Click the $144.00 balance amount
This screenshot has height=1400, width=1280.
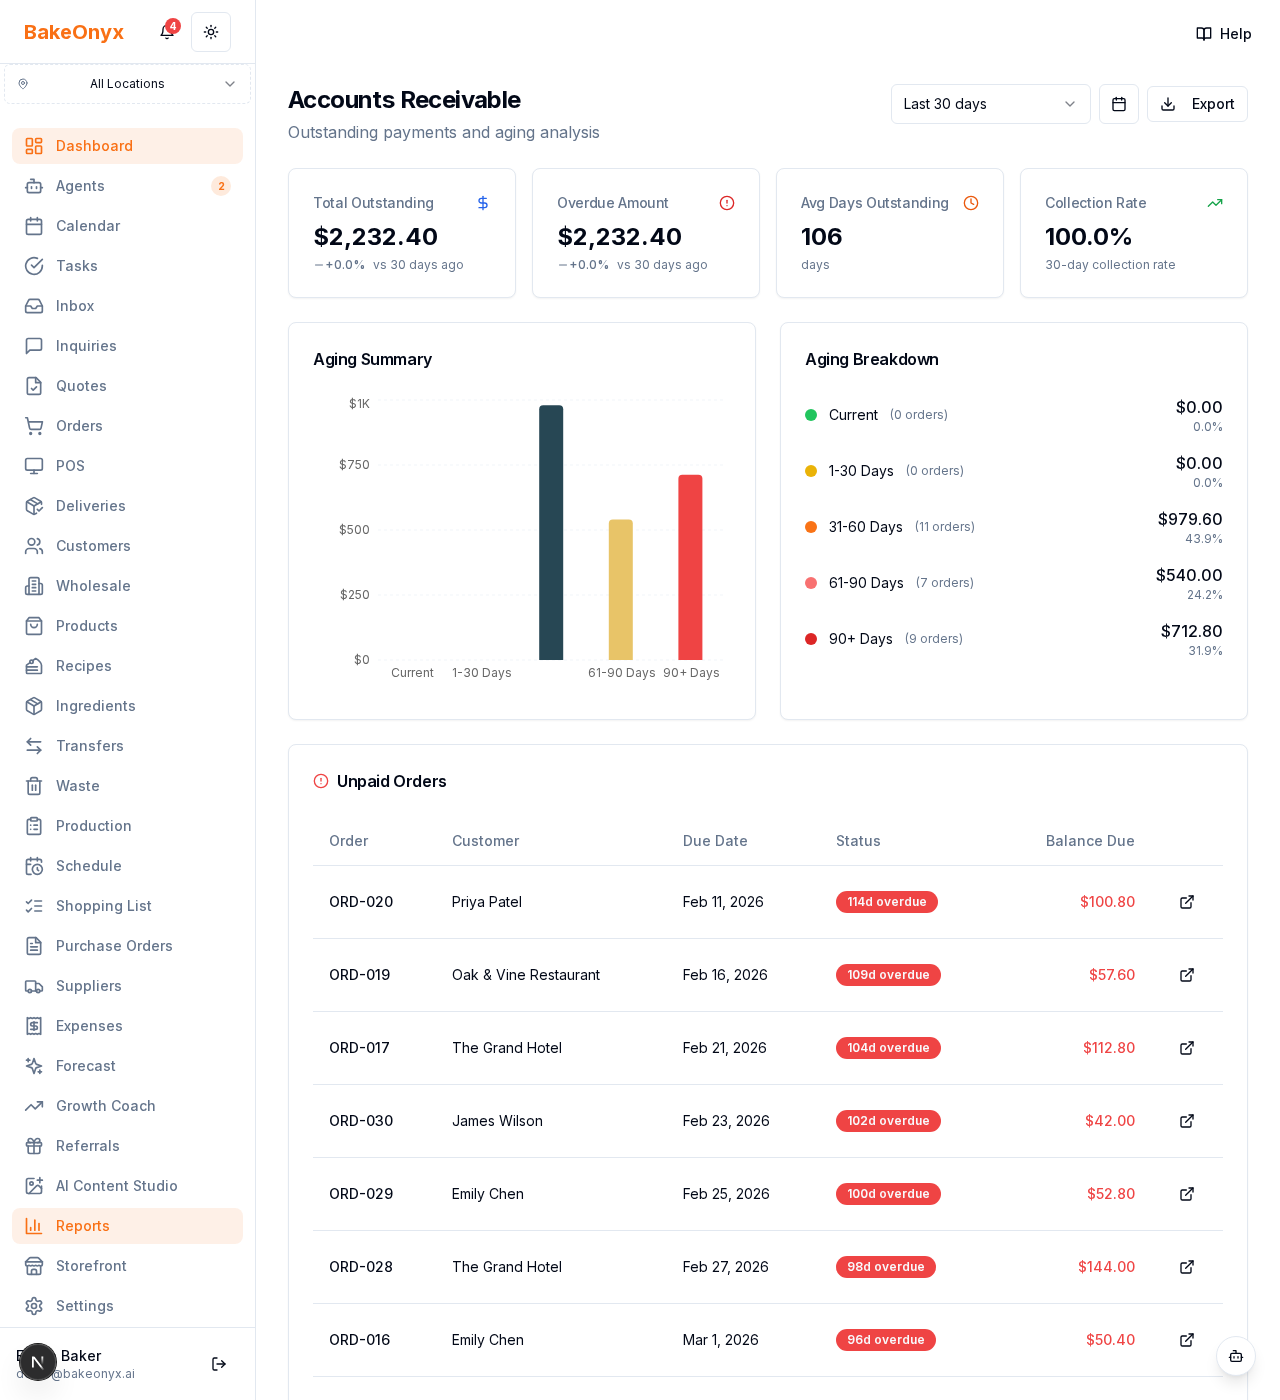point(1106,1267)
